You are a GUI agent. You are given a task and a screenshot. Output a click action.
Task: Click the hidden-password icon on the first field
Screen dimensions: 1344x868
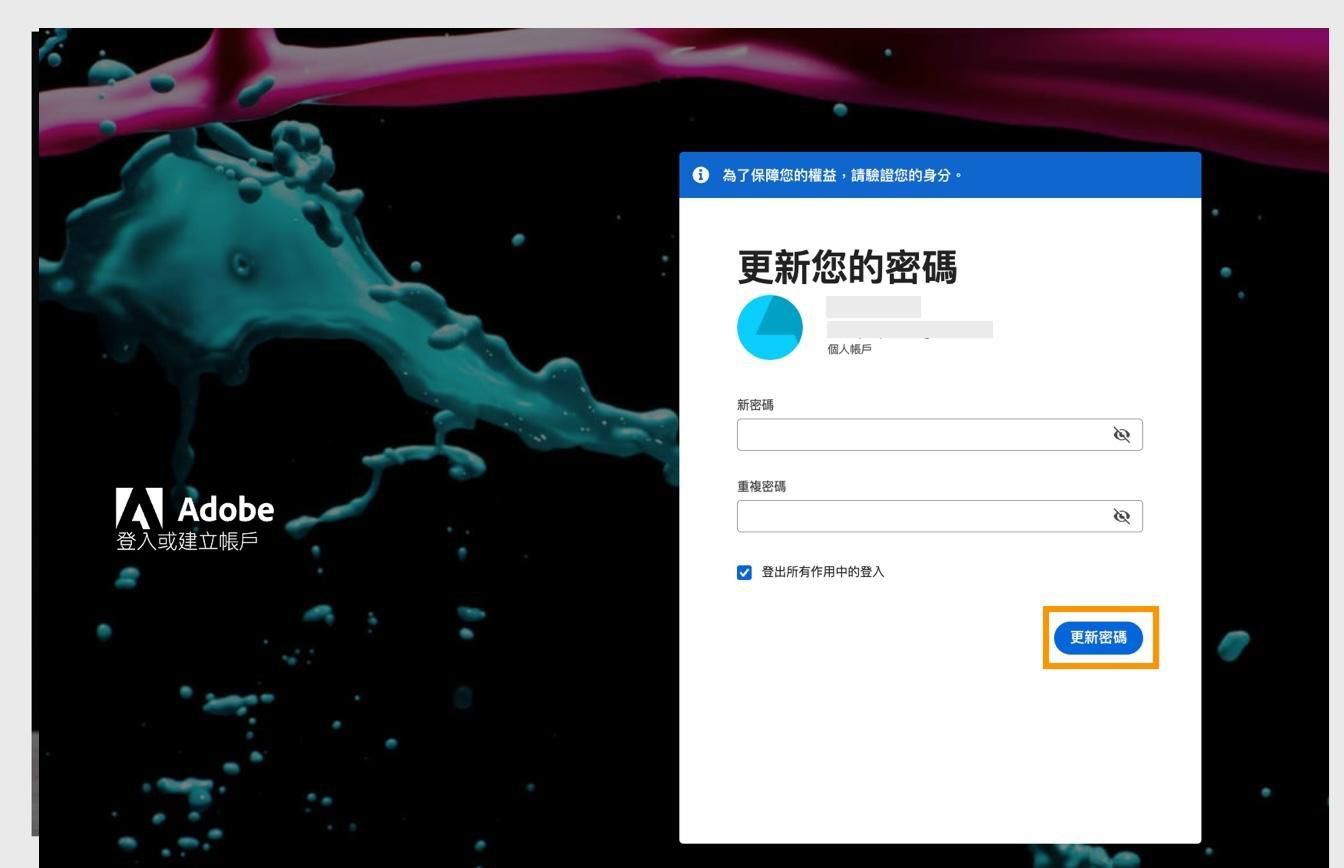(x=1120, y=434)
